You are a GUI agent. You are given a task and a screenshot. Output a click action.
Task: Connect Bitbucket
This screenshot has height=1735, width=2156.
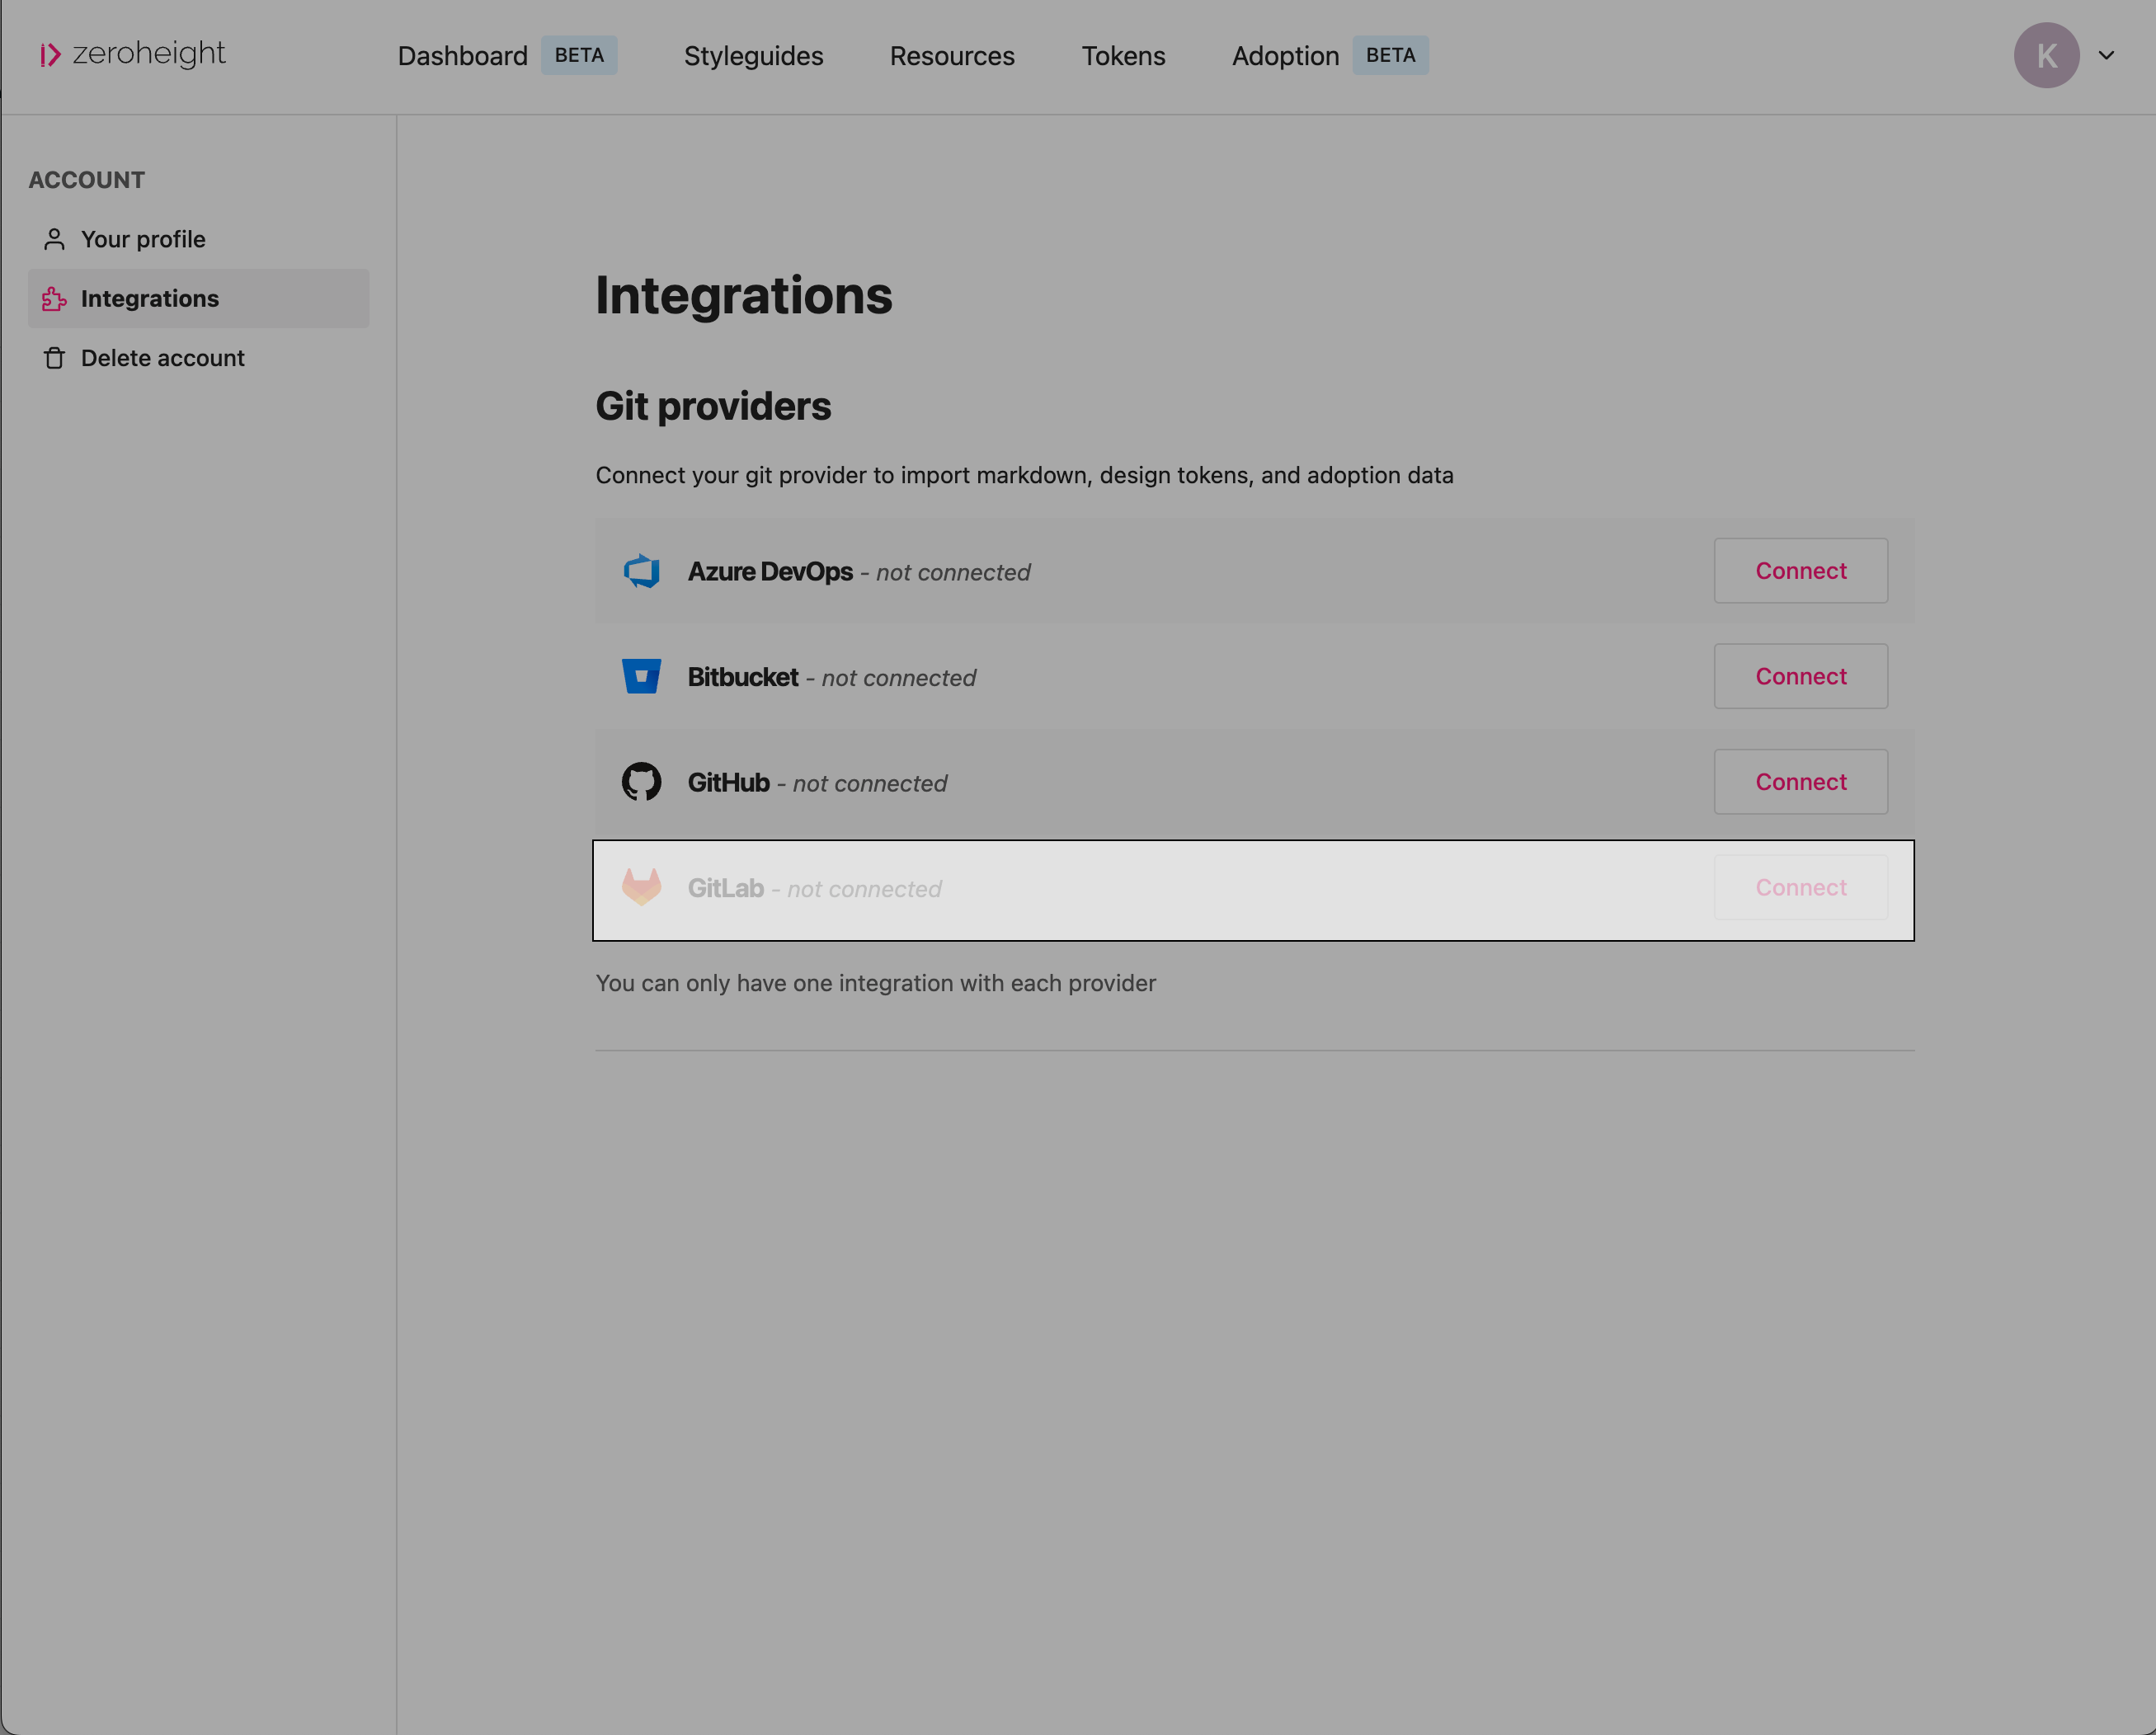(x=1800, y=676)
